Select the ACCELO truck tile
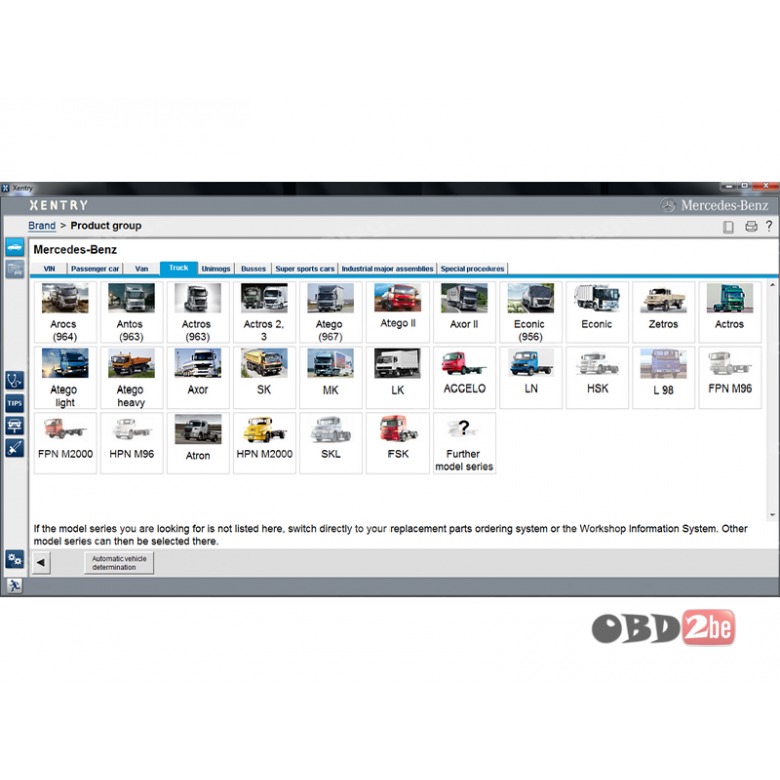The width and height of the screenshot is (780, 780). 464,378
